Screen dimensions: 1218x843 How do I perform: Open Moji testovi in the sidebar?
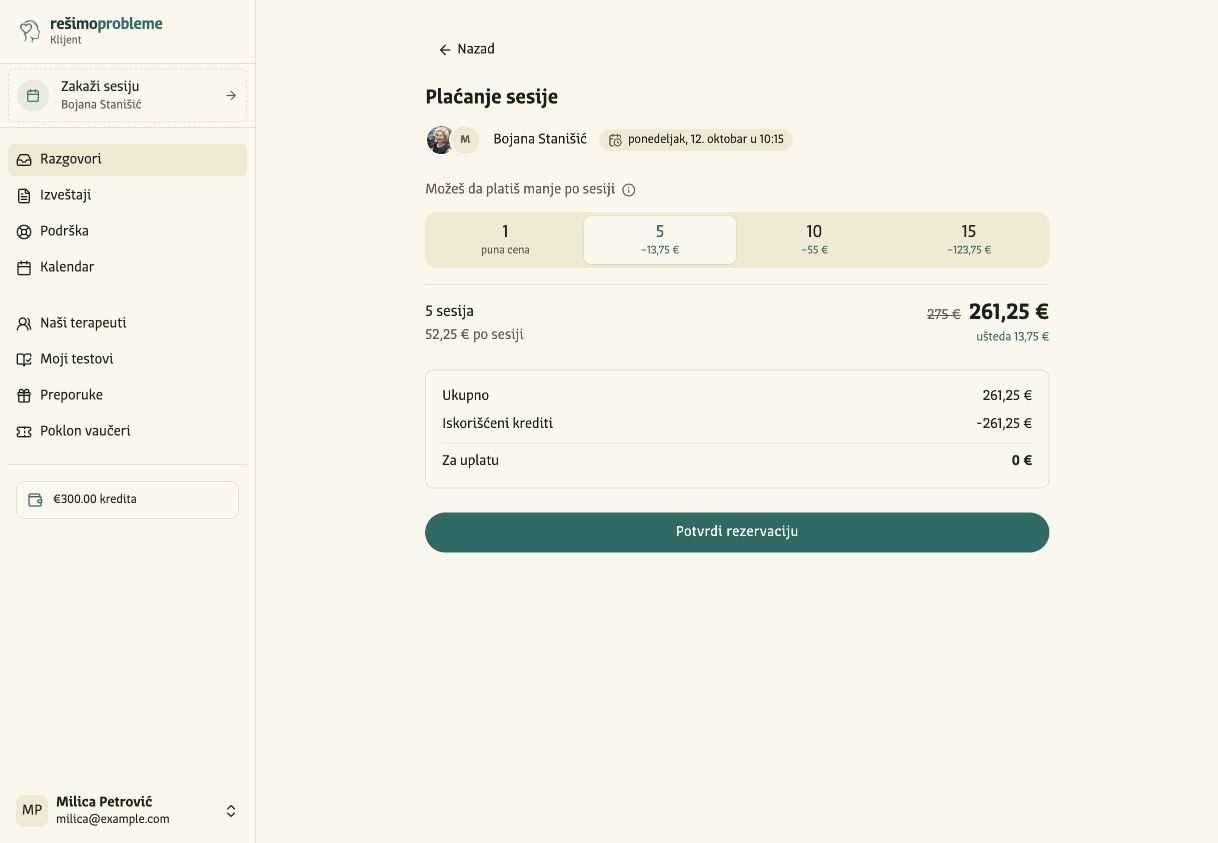click(x=128, y=360)
